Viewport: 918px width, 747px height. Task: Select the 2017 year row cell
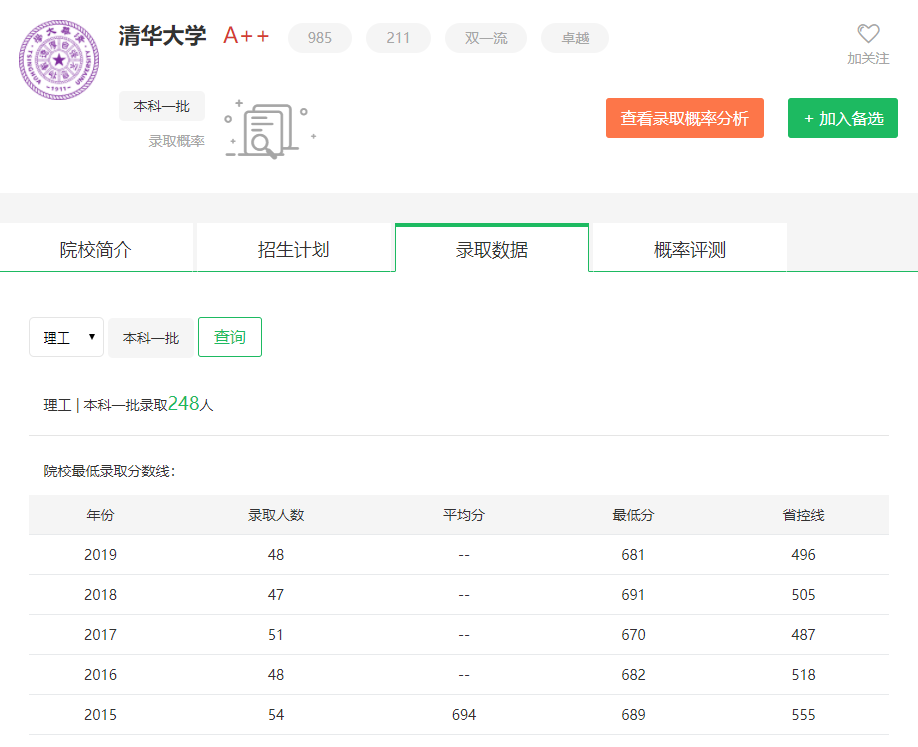click(101, 635)
